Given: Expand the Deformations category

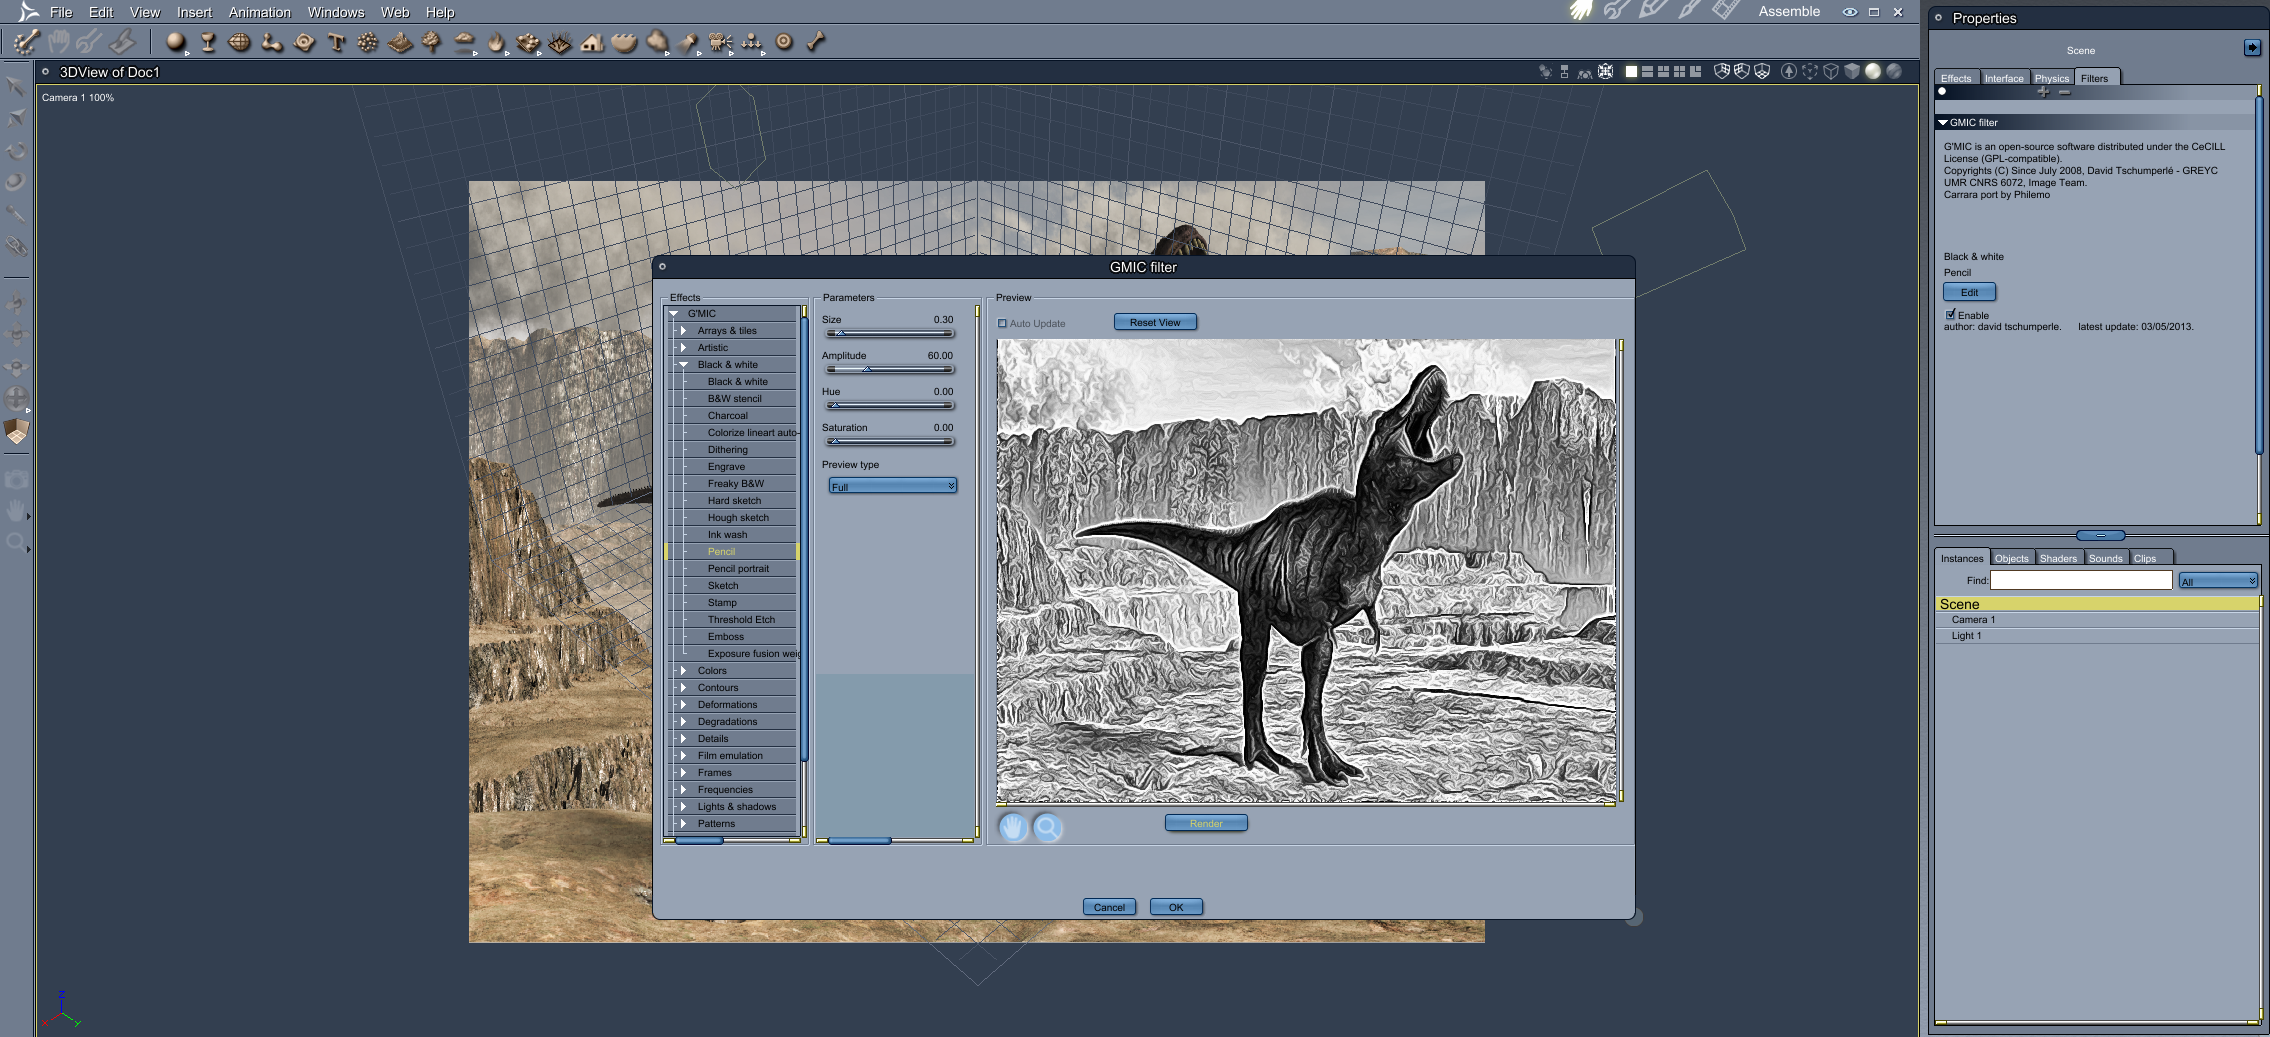Looking at the screenshot, I should (683, 705).
